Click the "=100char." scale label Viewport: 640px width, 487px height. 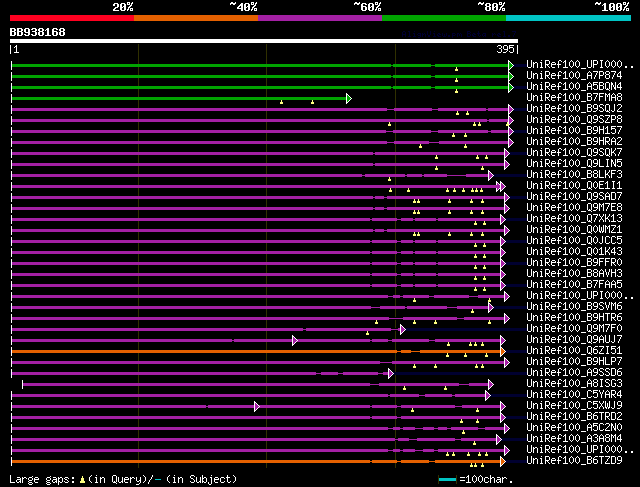tap(486, 480)
